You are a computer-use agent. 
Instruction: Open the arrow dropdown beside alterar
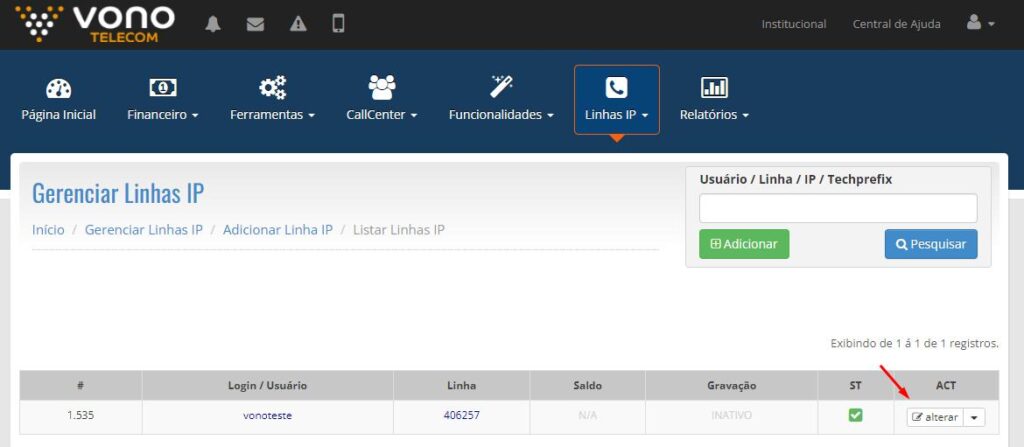[976, 417]
